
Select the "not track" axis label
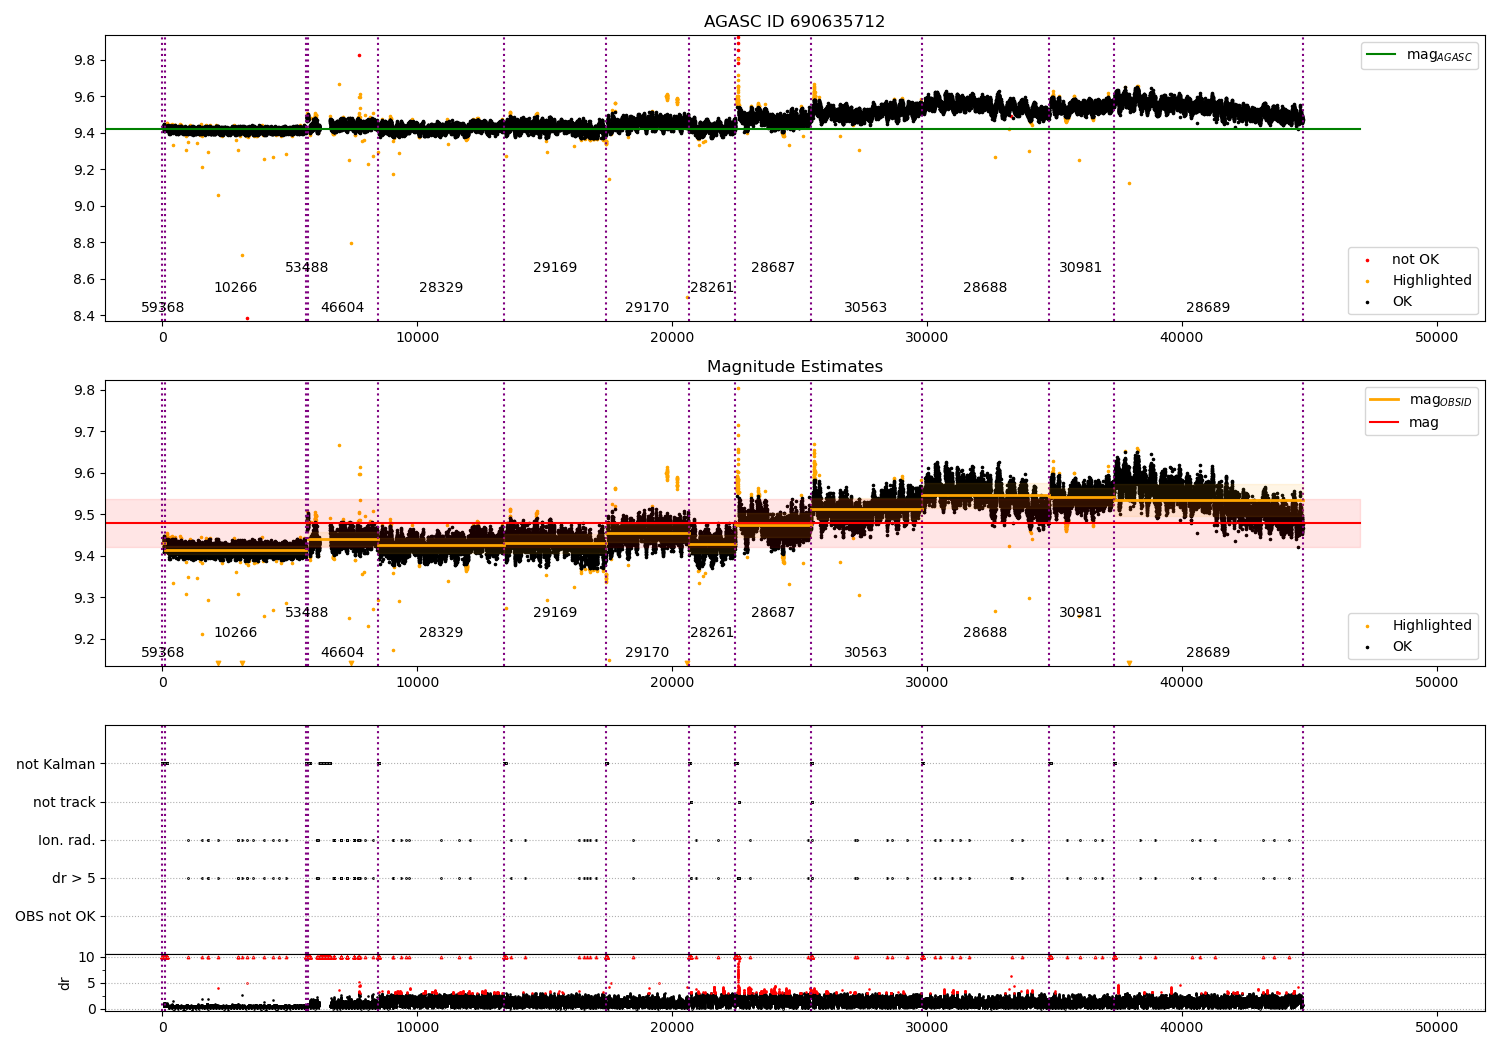point(64,802)
